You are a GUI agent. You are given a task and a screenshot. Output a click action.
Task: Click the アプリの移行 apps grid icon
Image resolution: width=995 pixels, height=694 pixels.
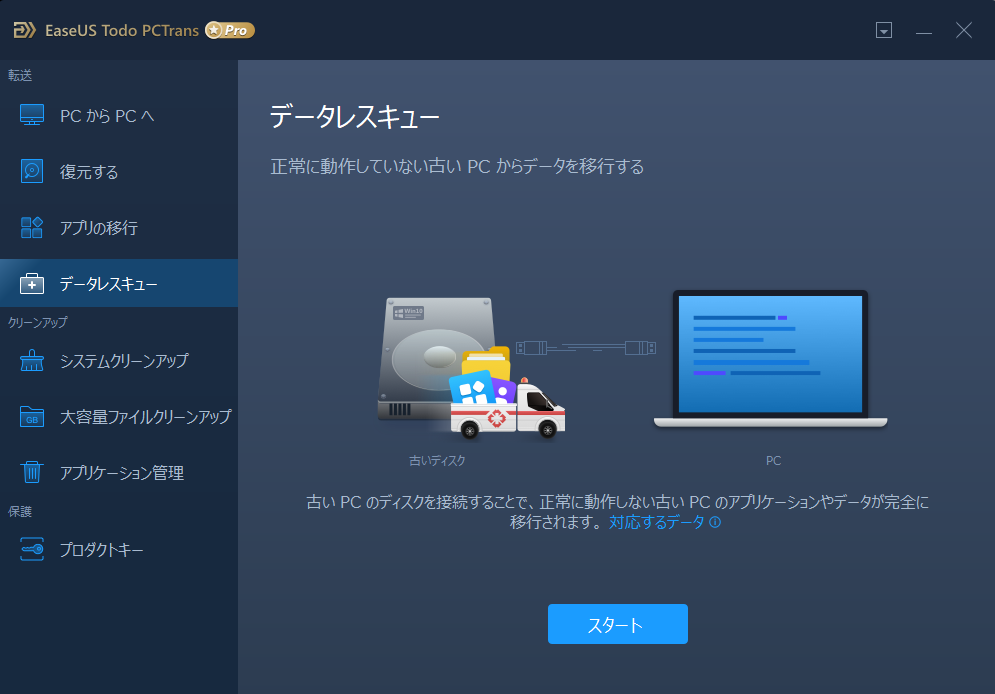(x=32, y=227)
